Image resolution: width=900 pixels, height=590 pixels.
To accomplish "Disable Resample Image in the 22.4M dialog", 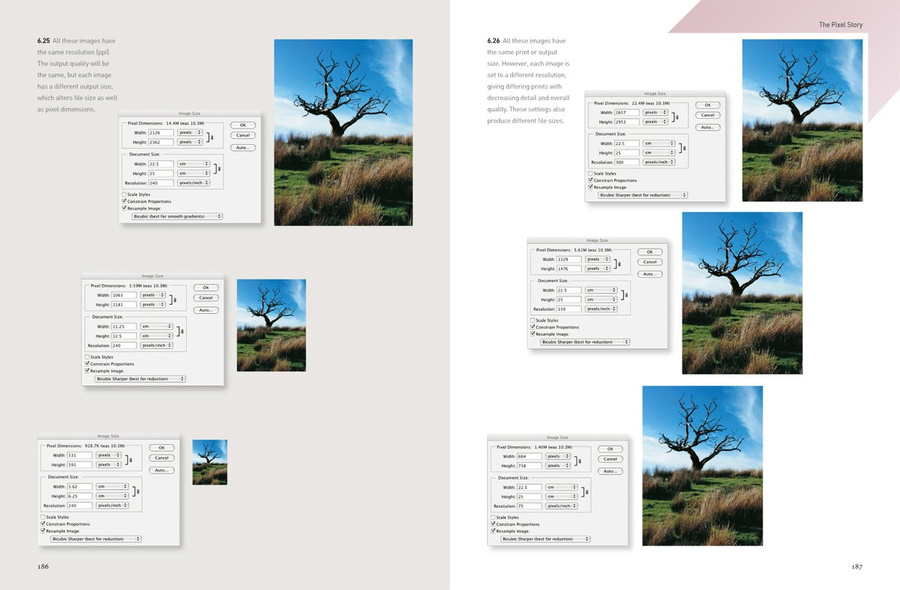I will (590, 186).
